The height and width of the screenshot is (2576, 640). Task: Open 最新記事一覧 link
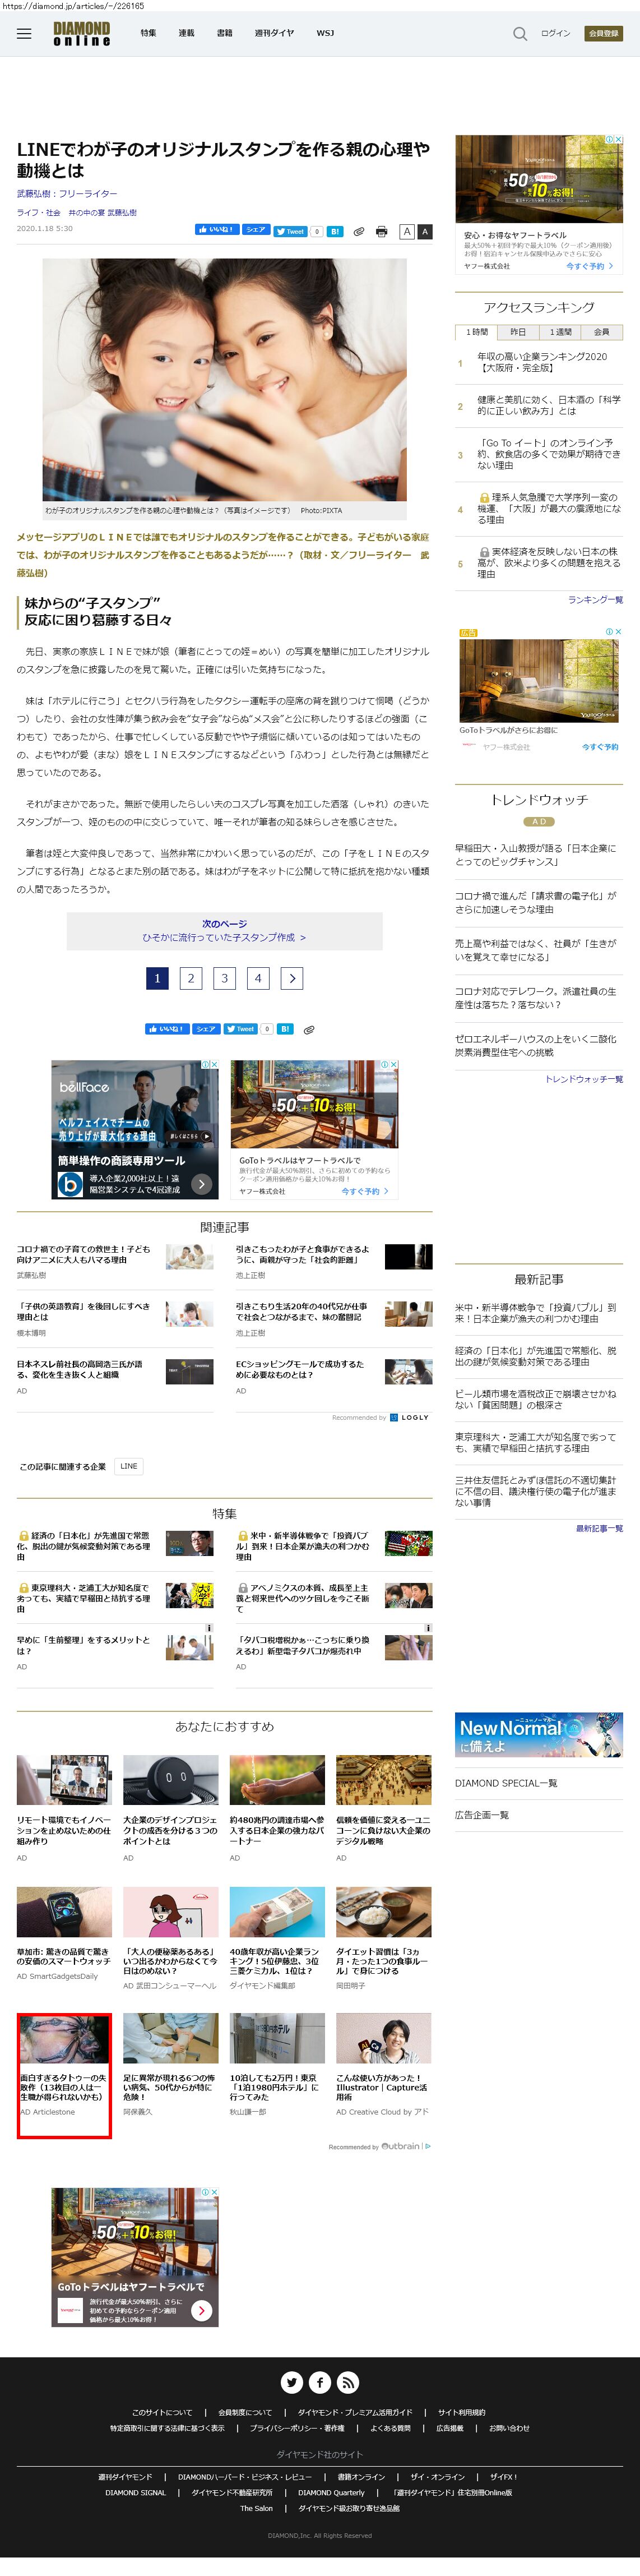[x=598, y=1528]
